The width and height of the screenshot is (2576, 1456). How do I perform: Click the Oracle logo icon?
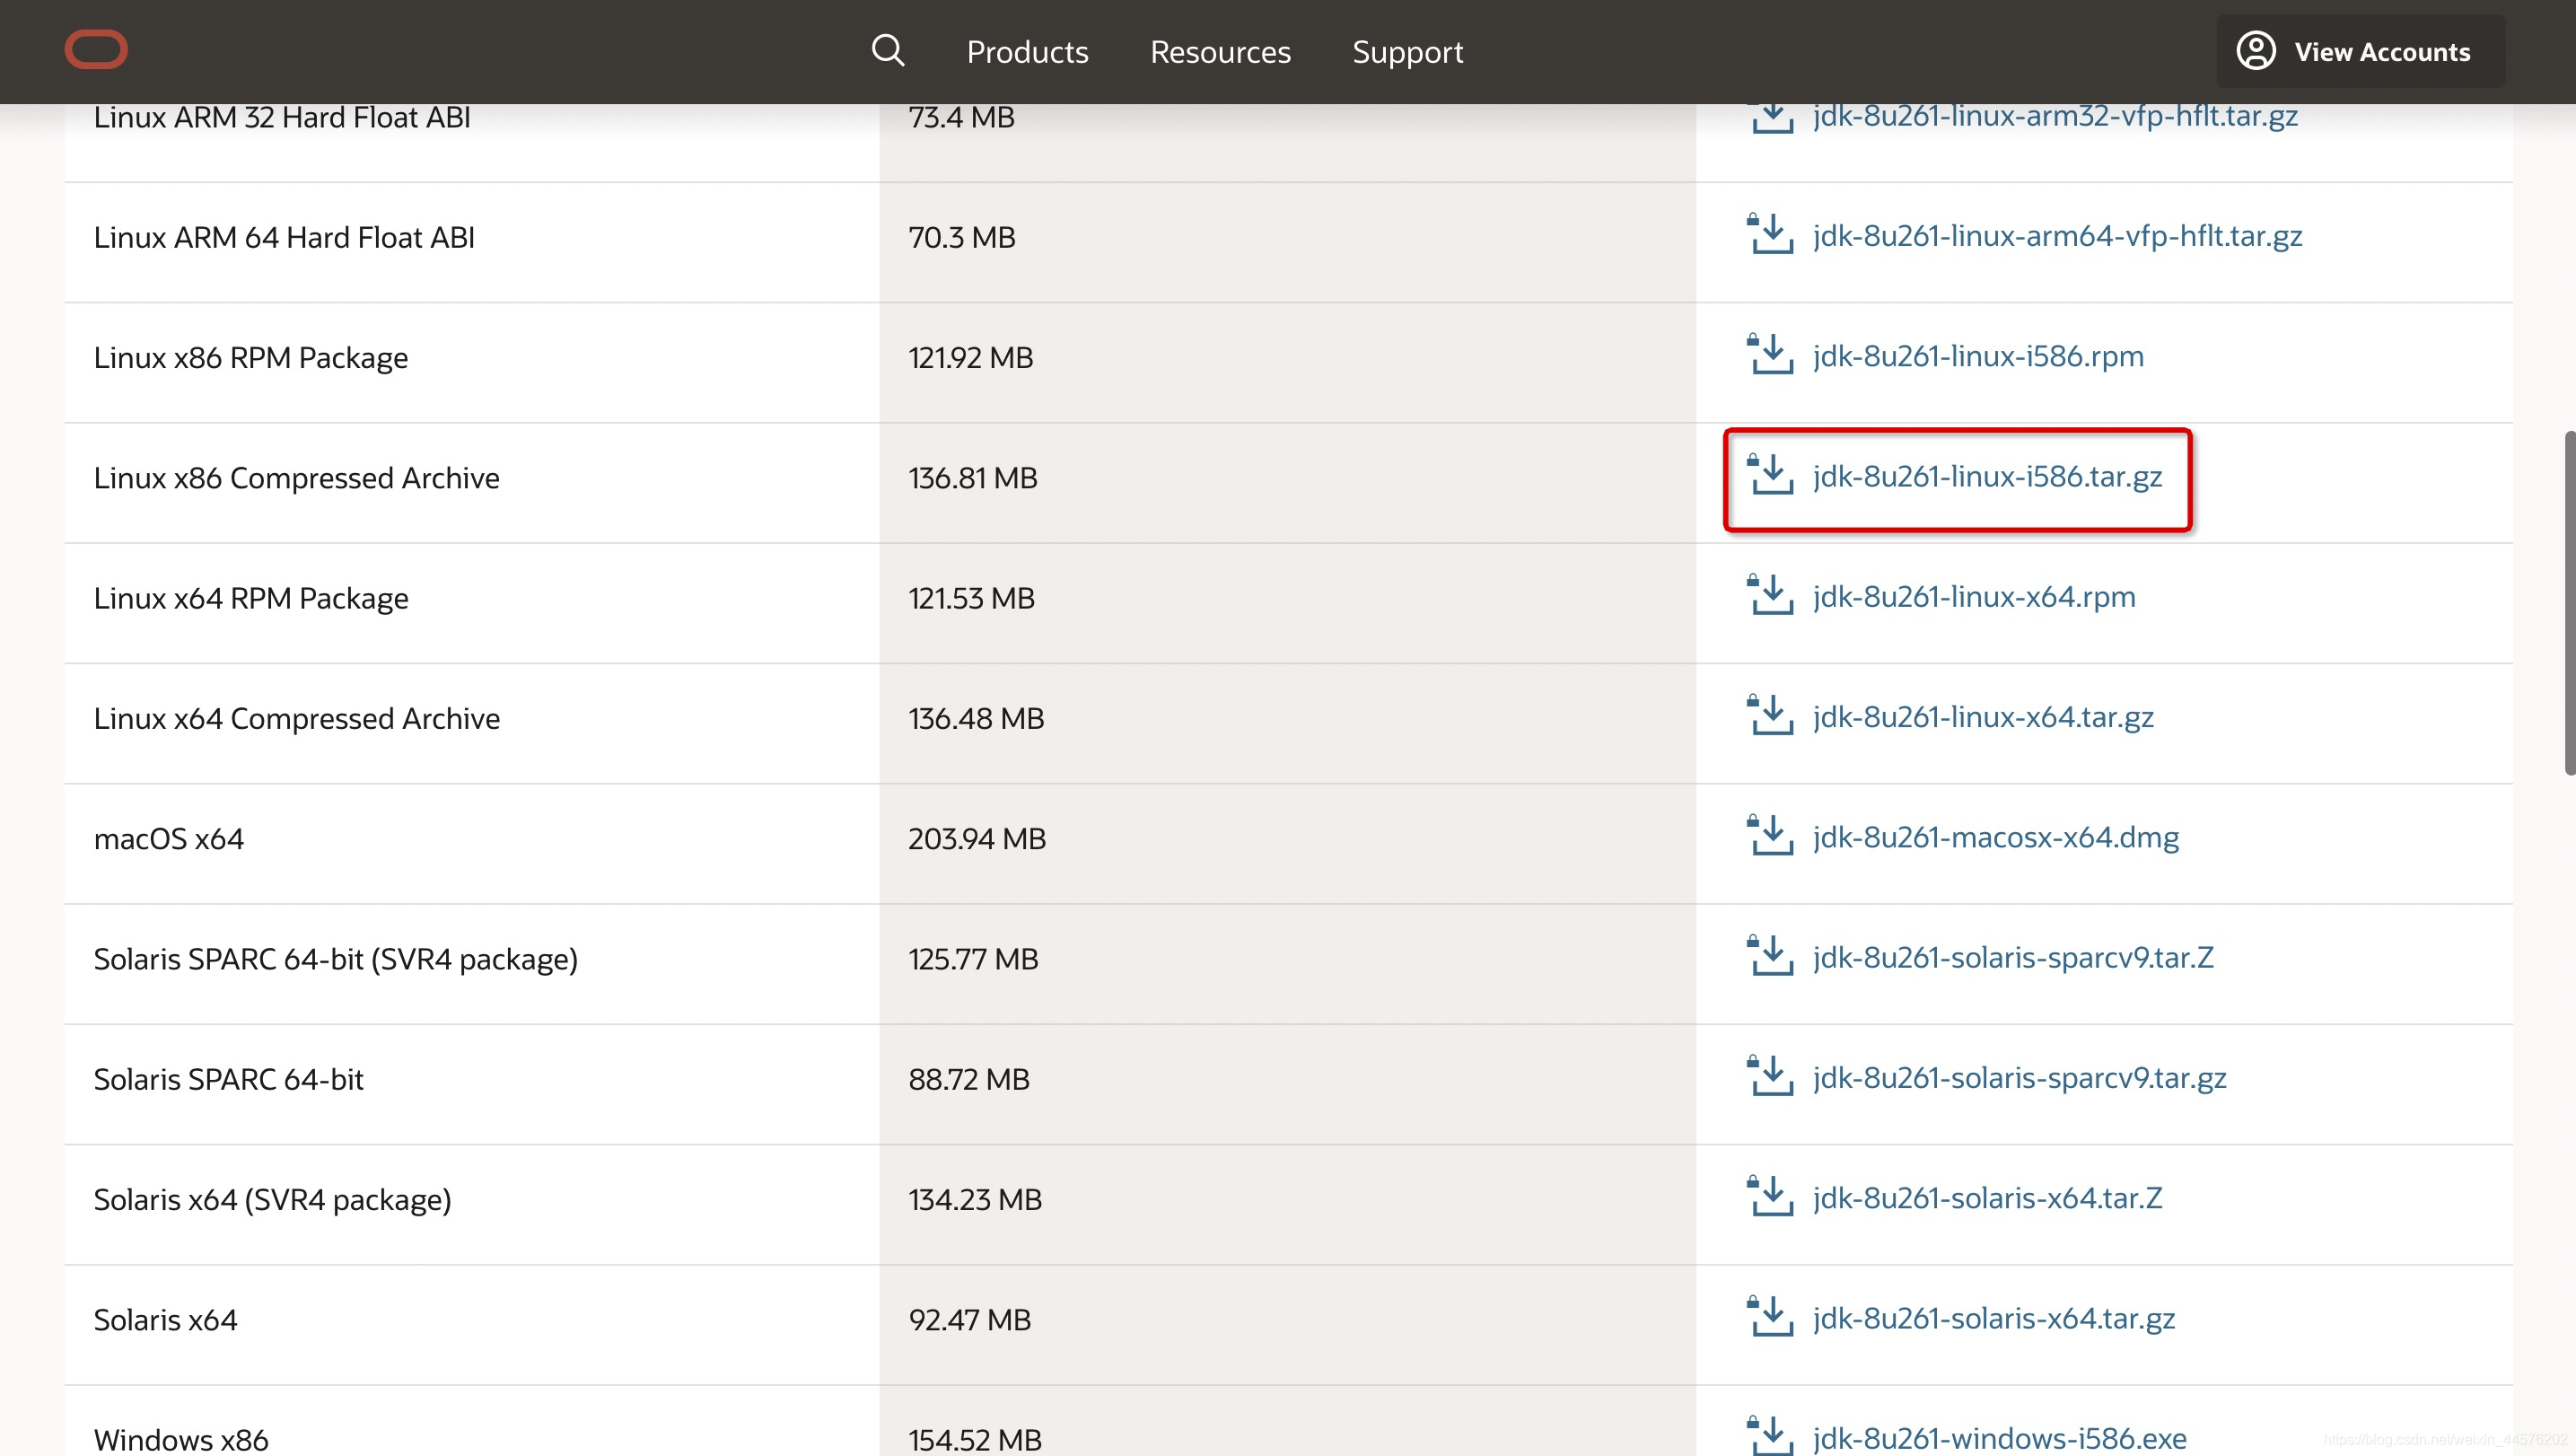[96, 50]
